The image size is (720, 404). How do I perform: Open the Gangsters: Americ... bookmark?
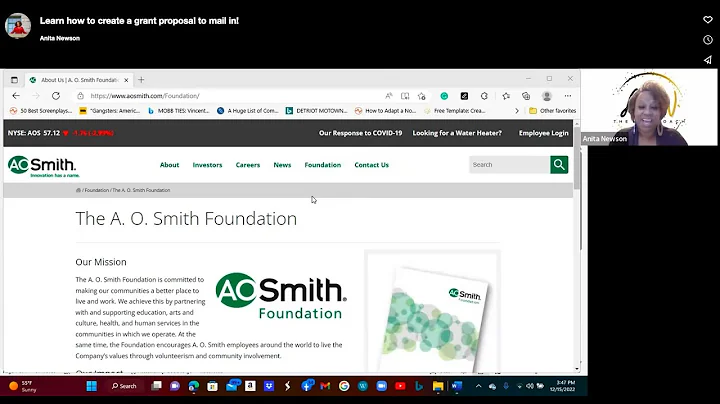point(110,111)
